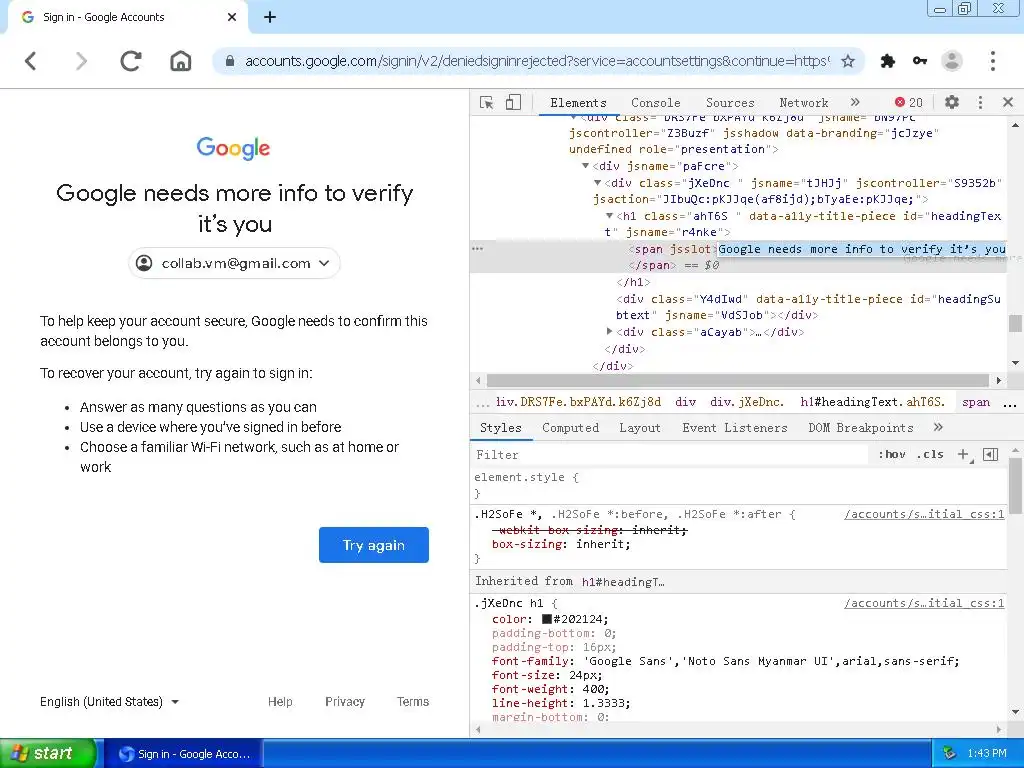Viewport: 1024px width, 768px height.
Task: Click the address bar URL
Action: [x=537, y=61]
